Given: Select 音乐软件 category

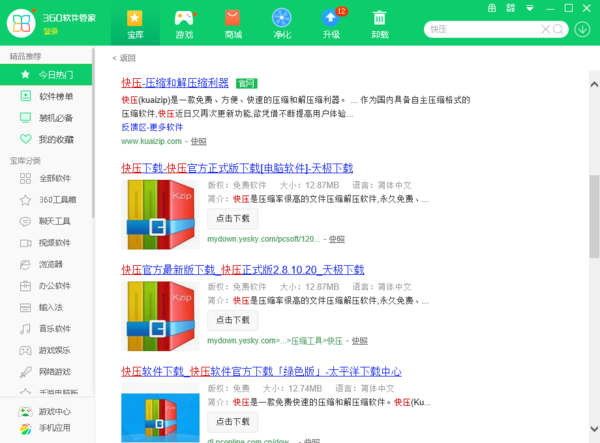Looking at the screenshot, I should pos(46,329).
